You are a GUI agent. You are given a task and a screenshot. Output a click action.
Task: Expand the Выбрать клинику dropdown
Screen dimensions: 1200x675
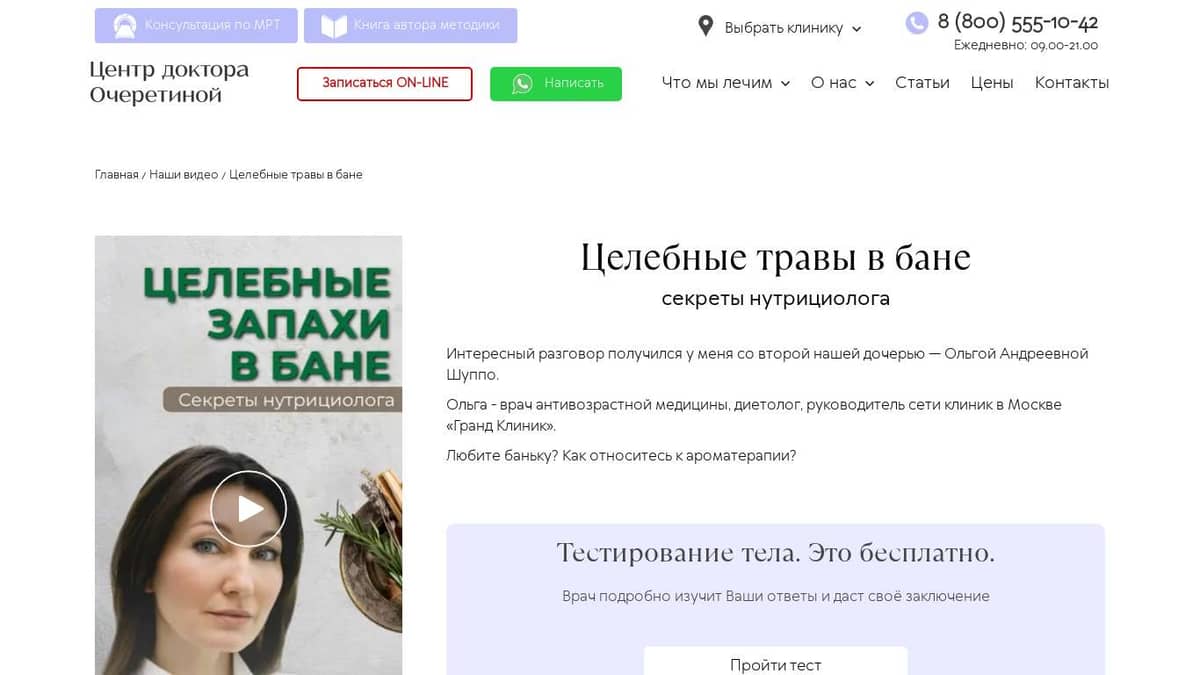coord(781,28)
